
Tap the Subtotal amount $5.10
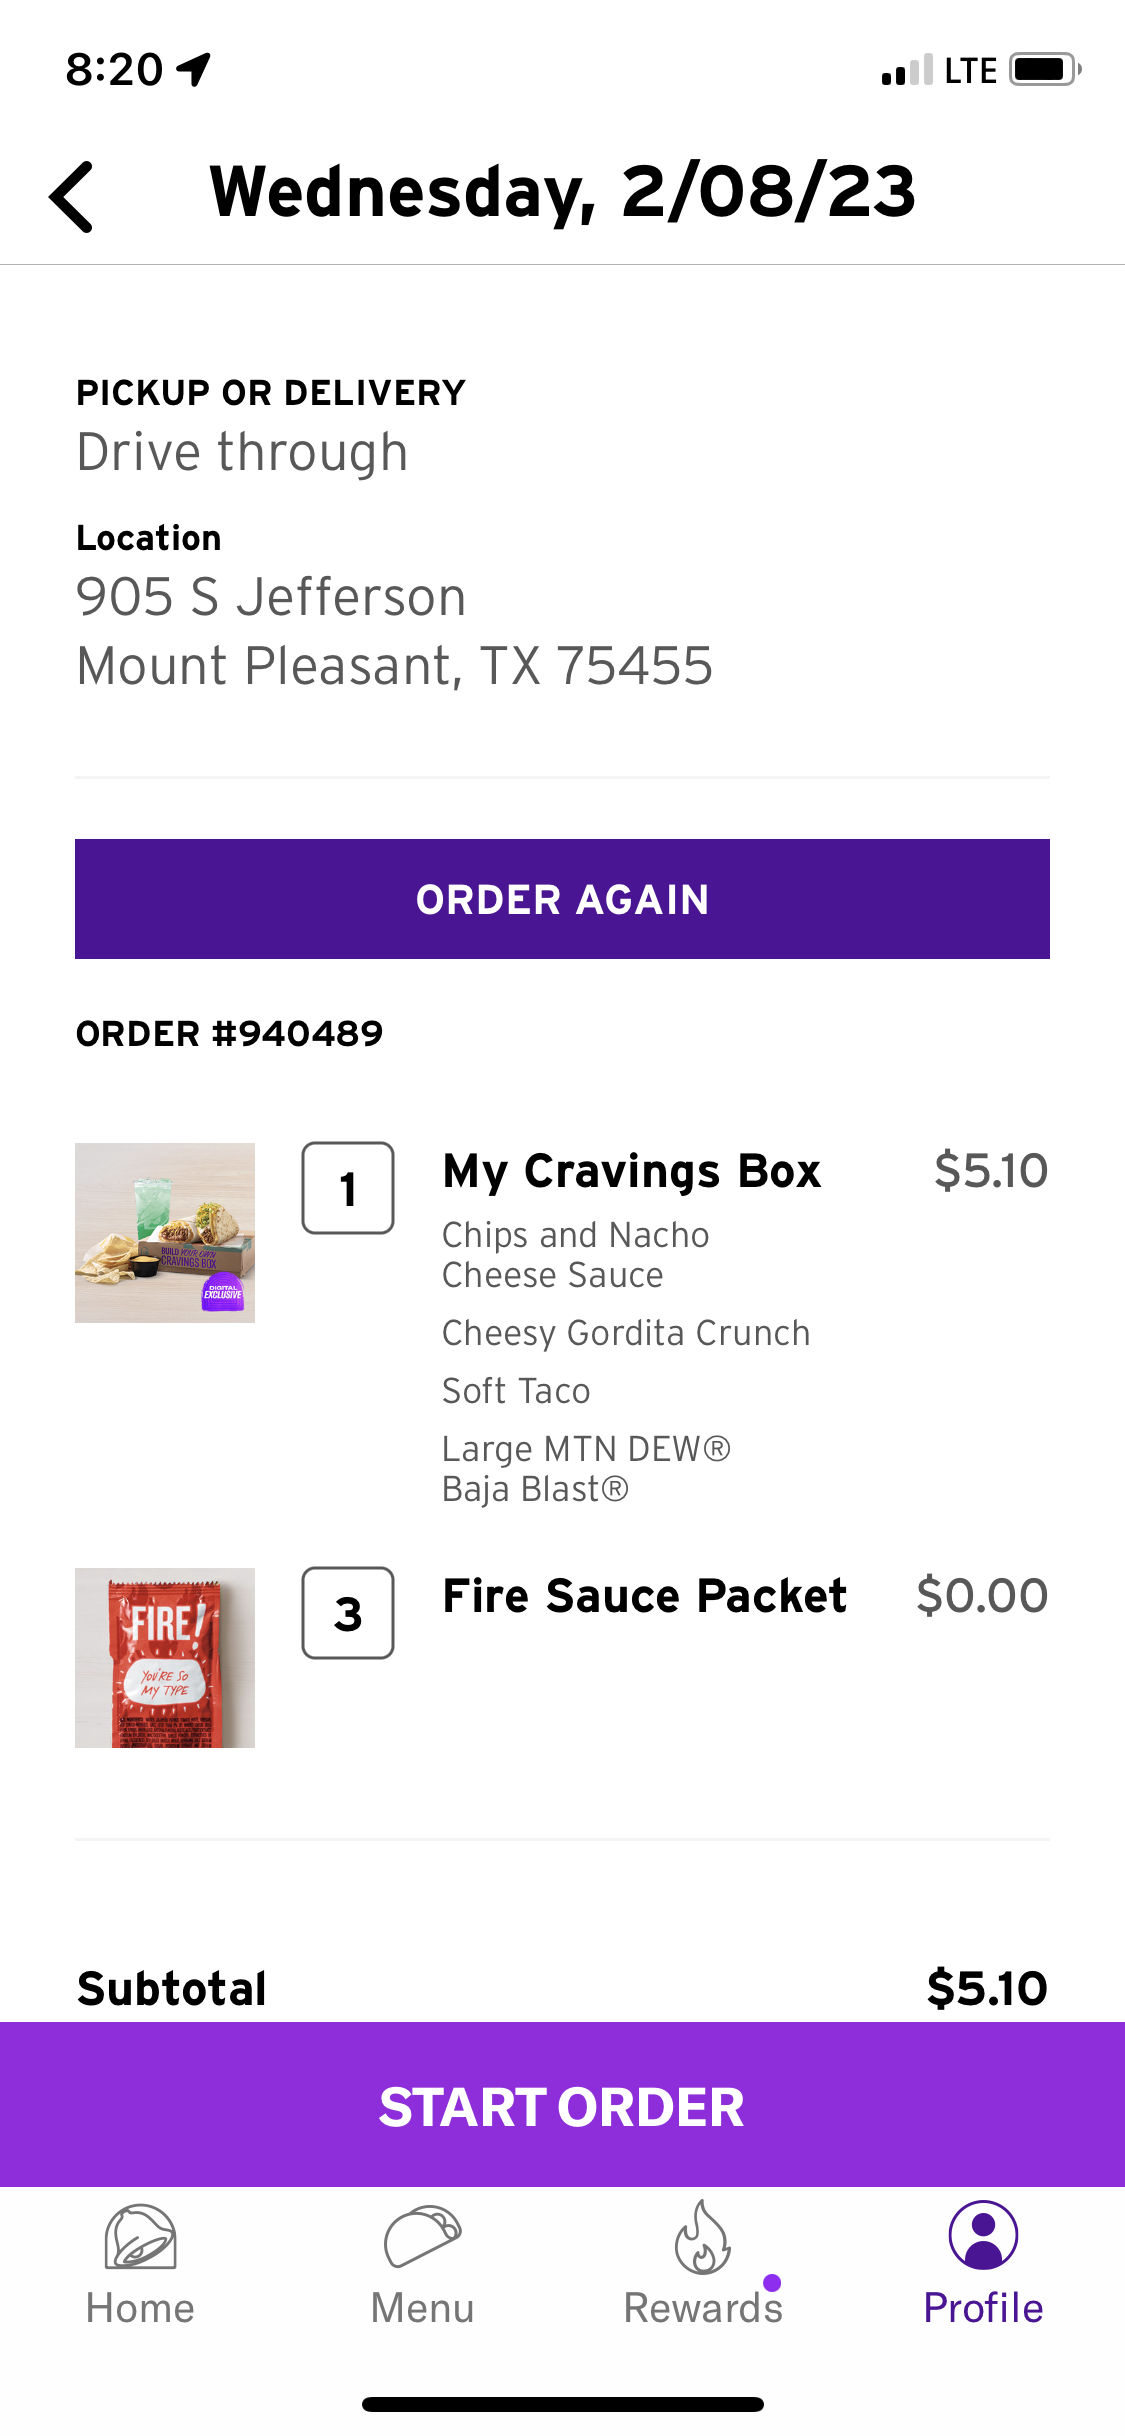[x=986, y=1988]
